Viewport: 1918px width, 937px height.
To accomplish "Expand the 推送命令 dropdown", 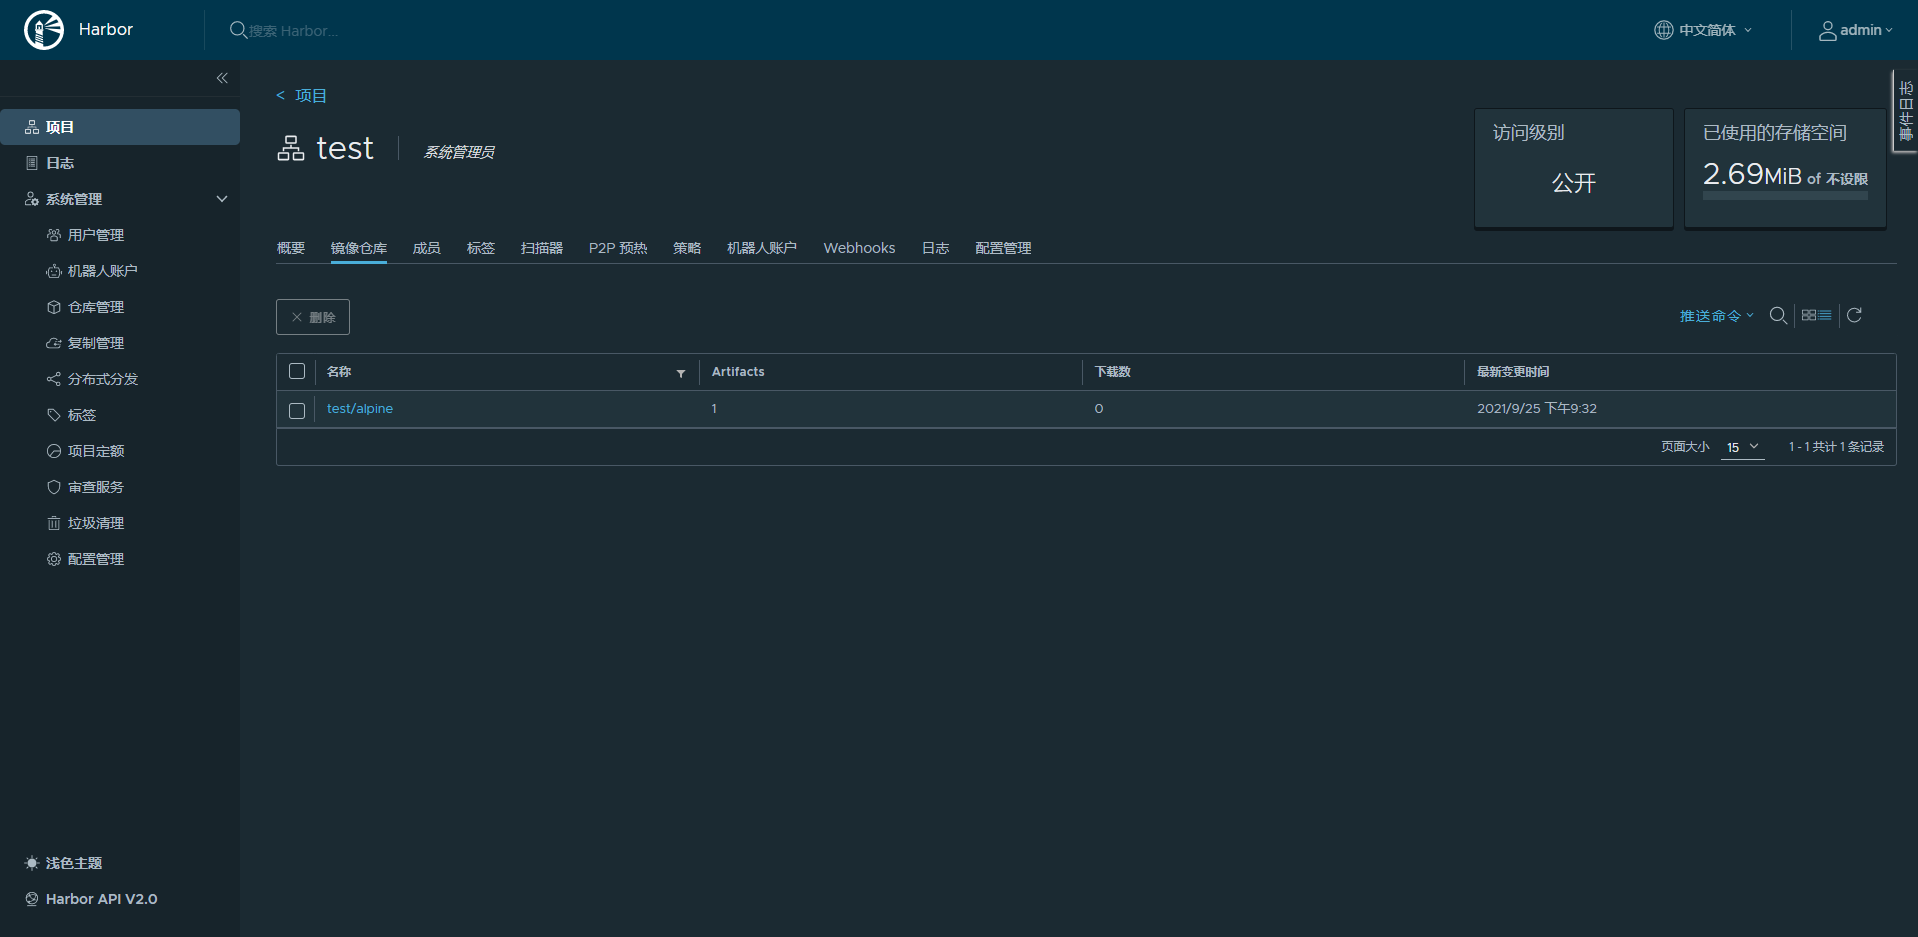I will 1716,316.
